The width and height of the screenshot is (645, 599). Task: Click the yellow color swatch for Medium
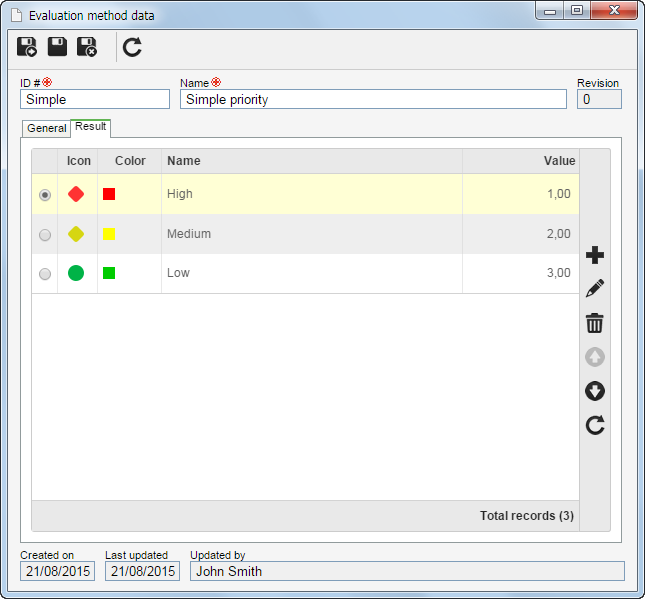tap(109, 234)
